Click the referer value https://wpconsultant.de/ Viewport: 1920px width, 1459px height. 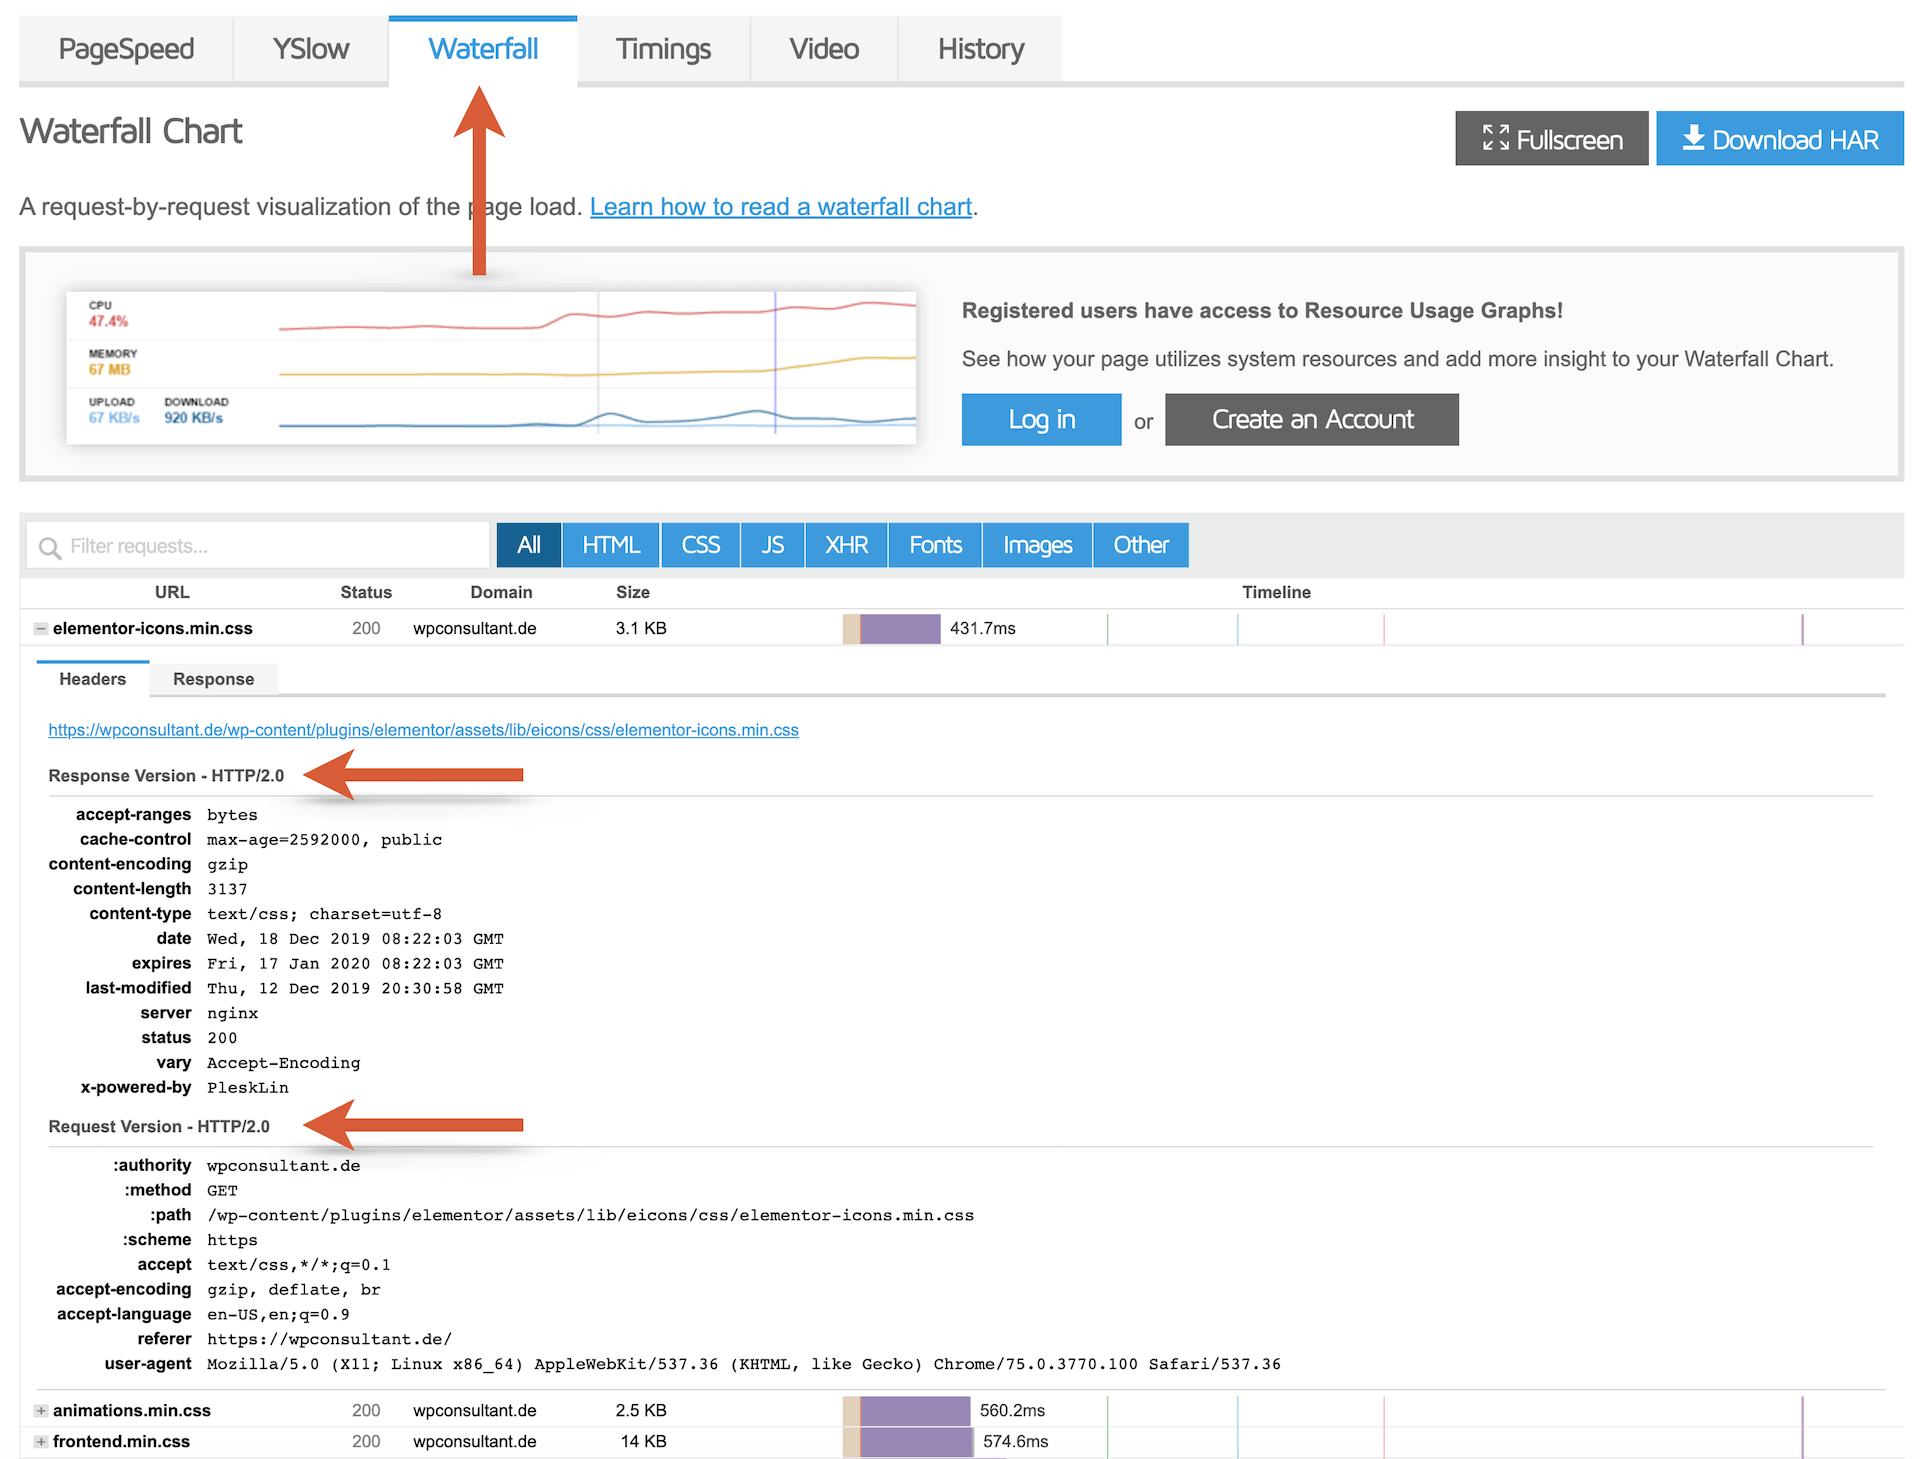coord(329,1340)
